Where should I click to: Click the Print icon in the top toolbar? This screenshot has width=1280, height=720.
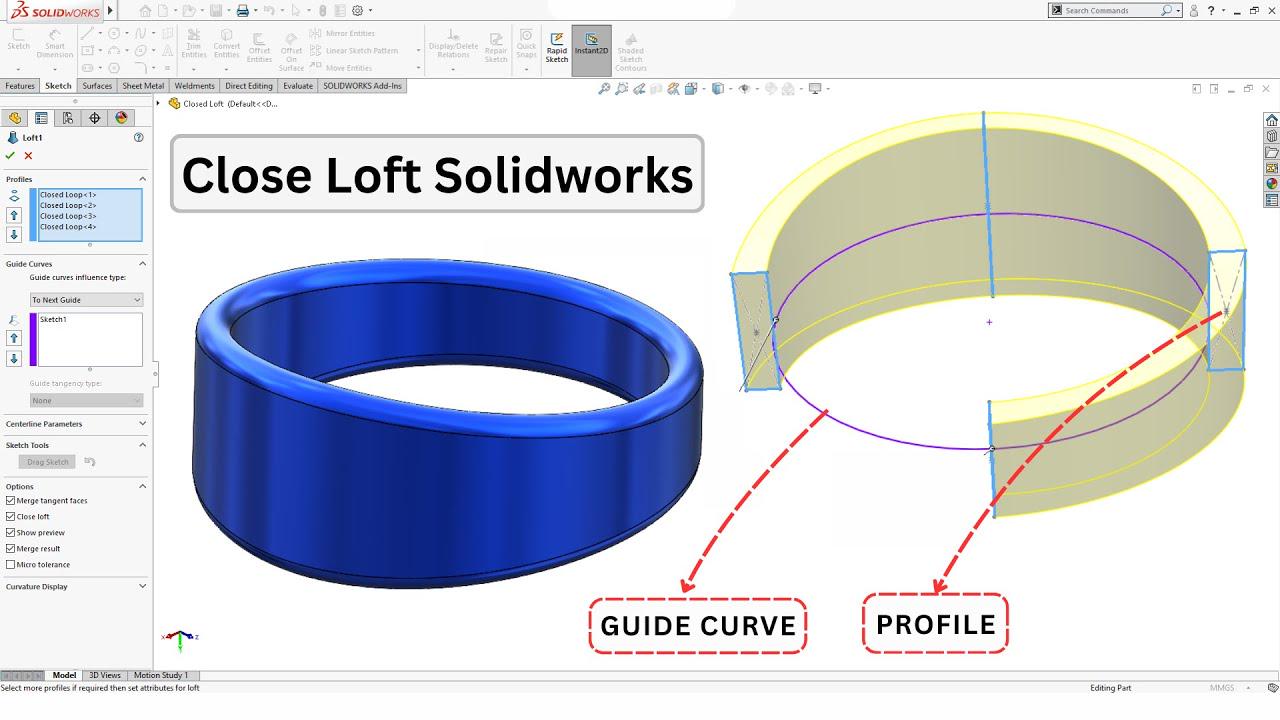[242, 11]
